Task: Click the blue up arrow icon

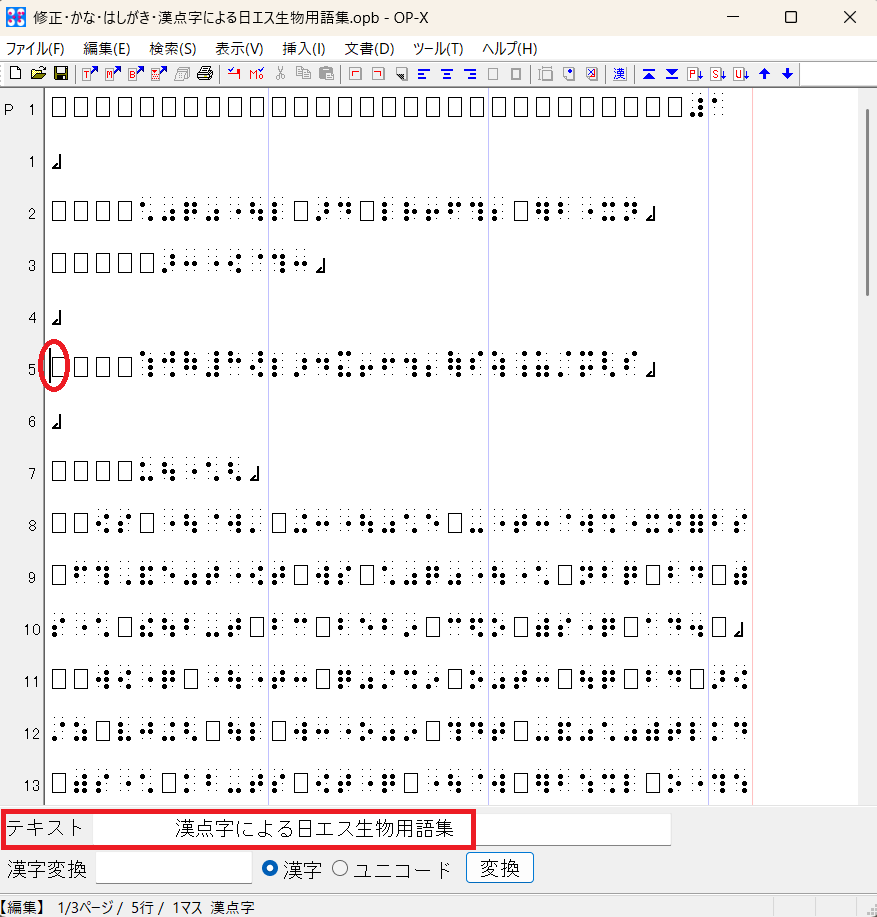Action: pos(765,74)
